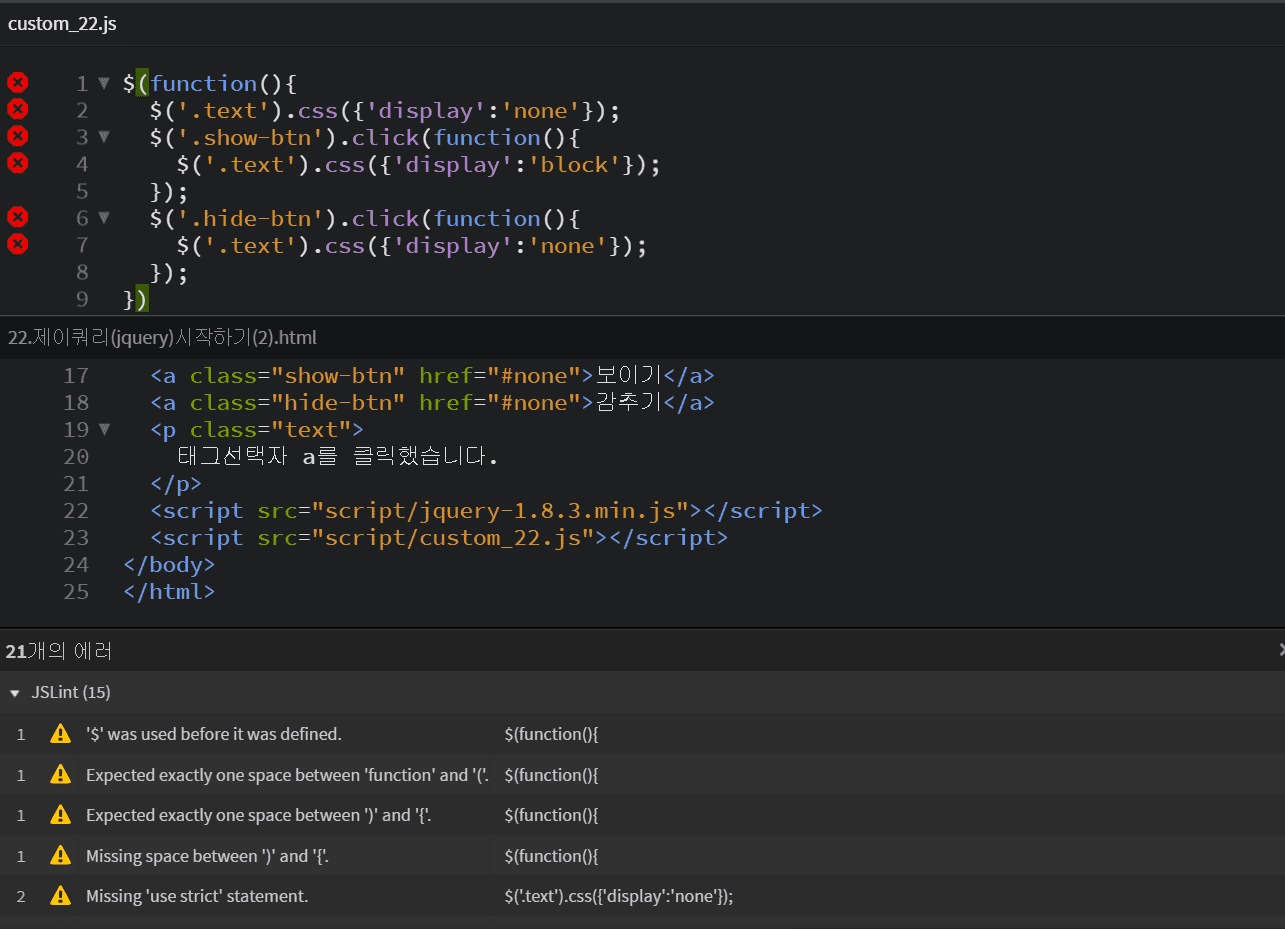Click the red error marker on line 2
This screenshot has height=929, width=1285.
pos(17,110)
